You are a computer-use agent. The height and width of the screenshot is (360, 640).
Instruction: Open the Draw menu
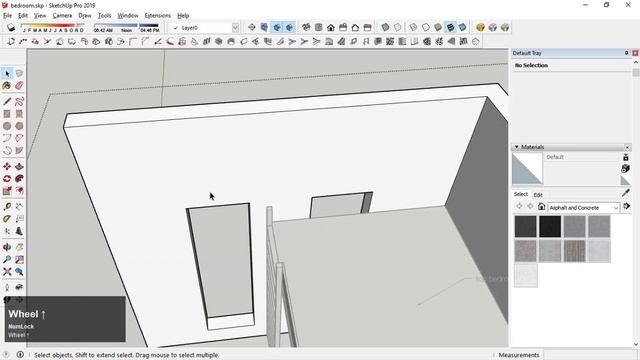pyautogui.click(x=85, y=16)
